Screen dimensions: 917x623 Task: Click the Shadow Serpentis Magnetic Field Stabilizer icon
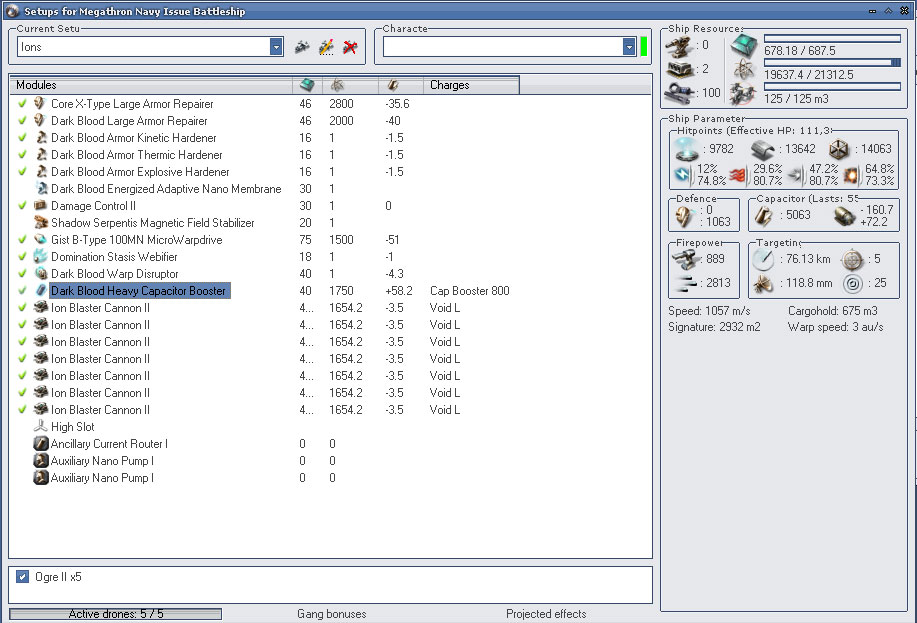pyautogui.click(x=40, y=222)
